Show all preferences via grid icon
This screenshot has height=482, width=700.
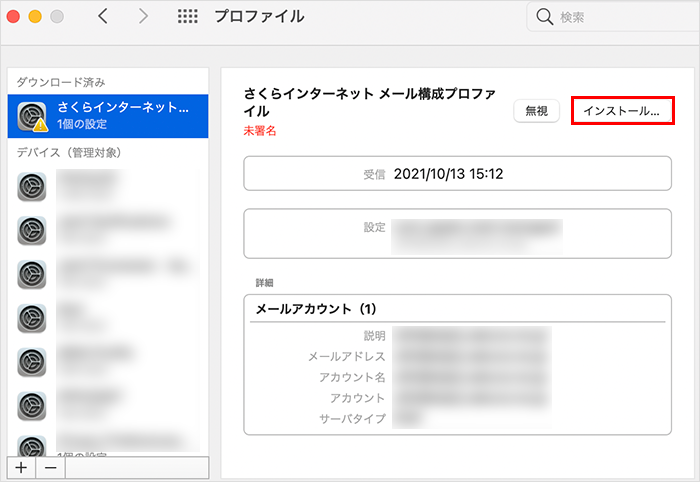tap(186, 17)
